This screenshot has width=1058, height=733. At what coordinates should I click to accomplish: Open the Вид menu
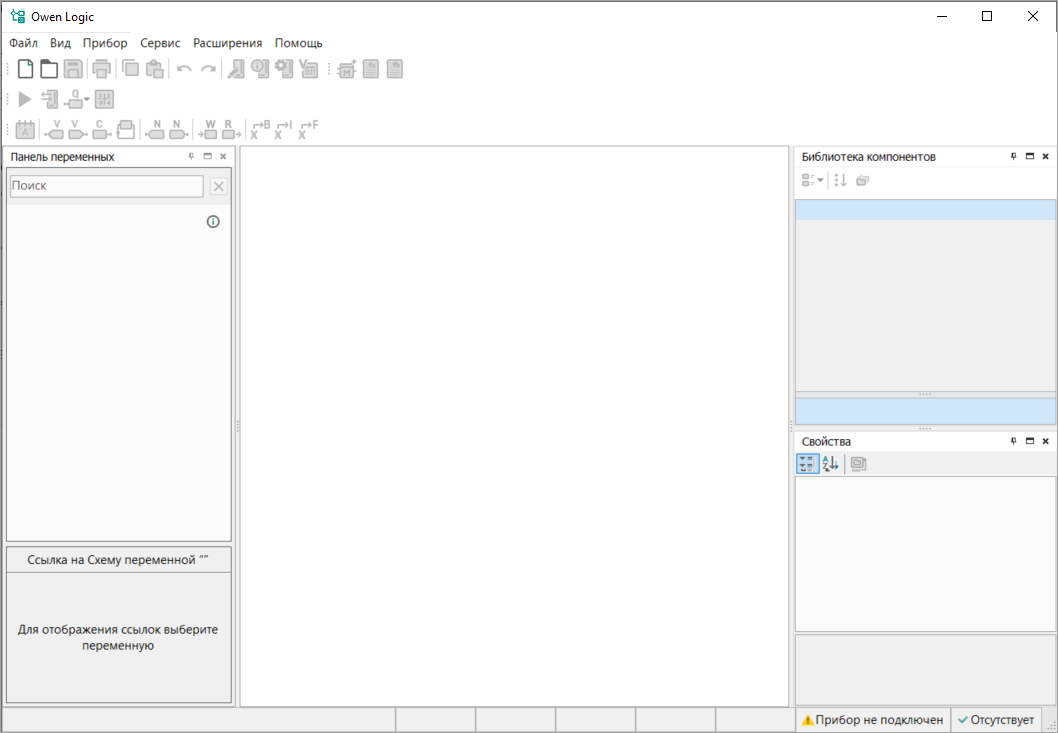coord(60,43)
